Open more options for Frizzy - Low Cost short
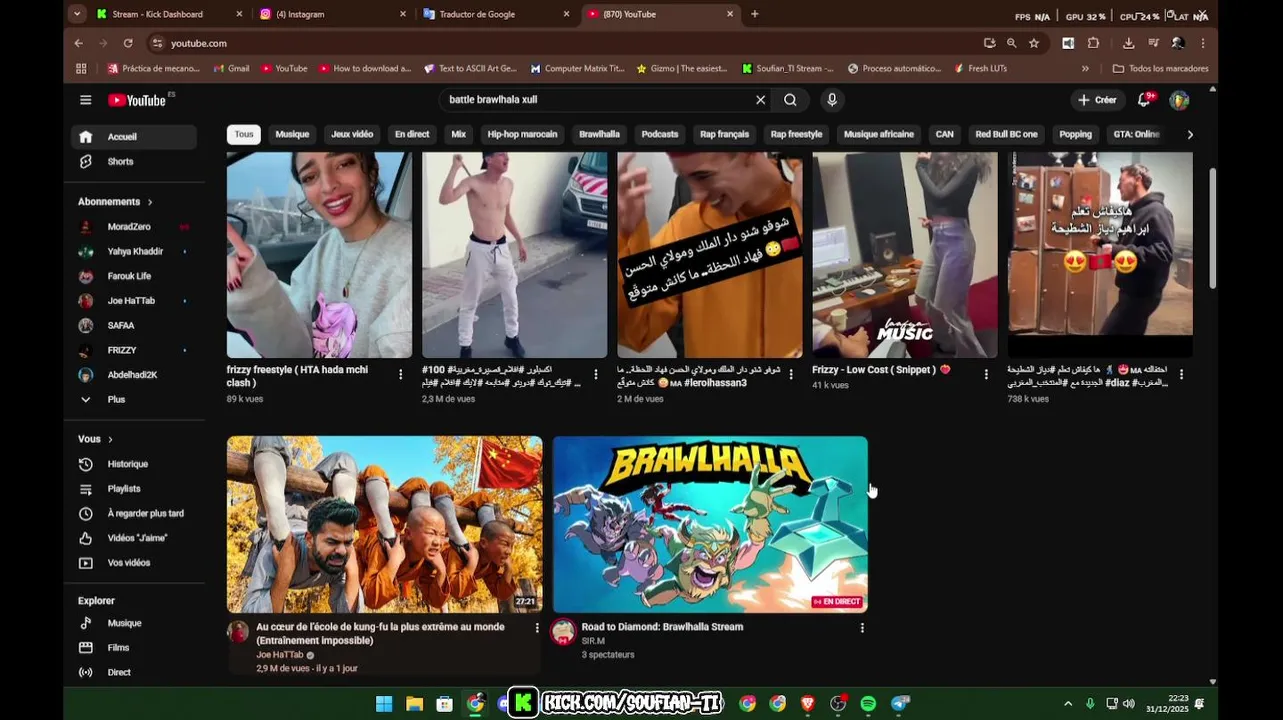Screen dimensions: 1283x720 point(986,374)
